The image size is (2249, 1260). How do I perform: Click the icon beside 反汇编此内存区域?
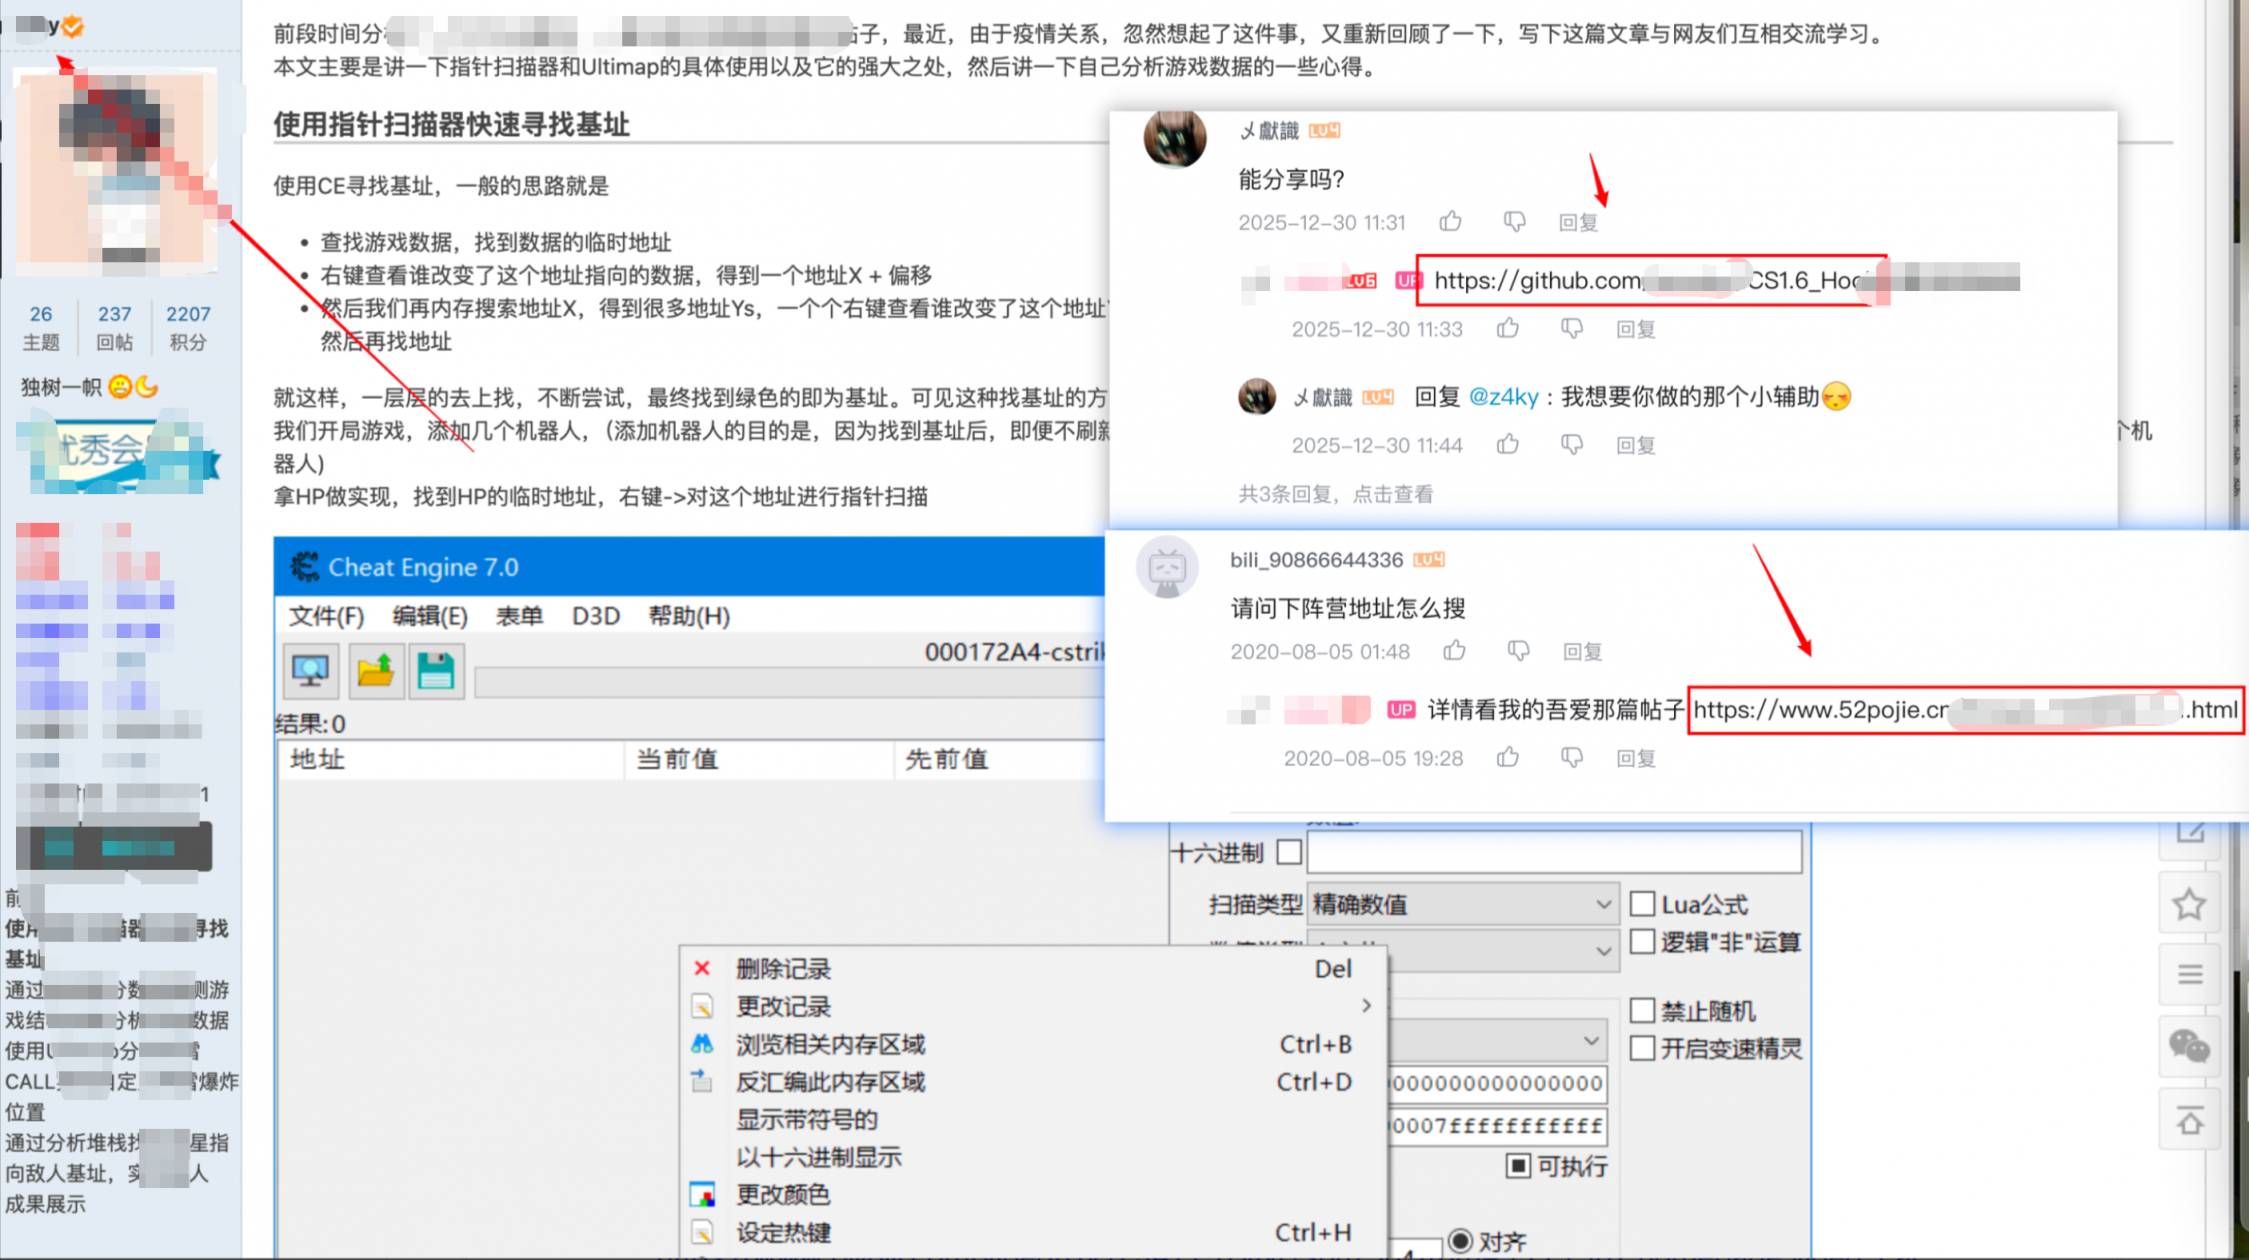[x=702, y=1081]
